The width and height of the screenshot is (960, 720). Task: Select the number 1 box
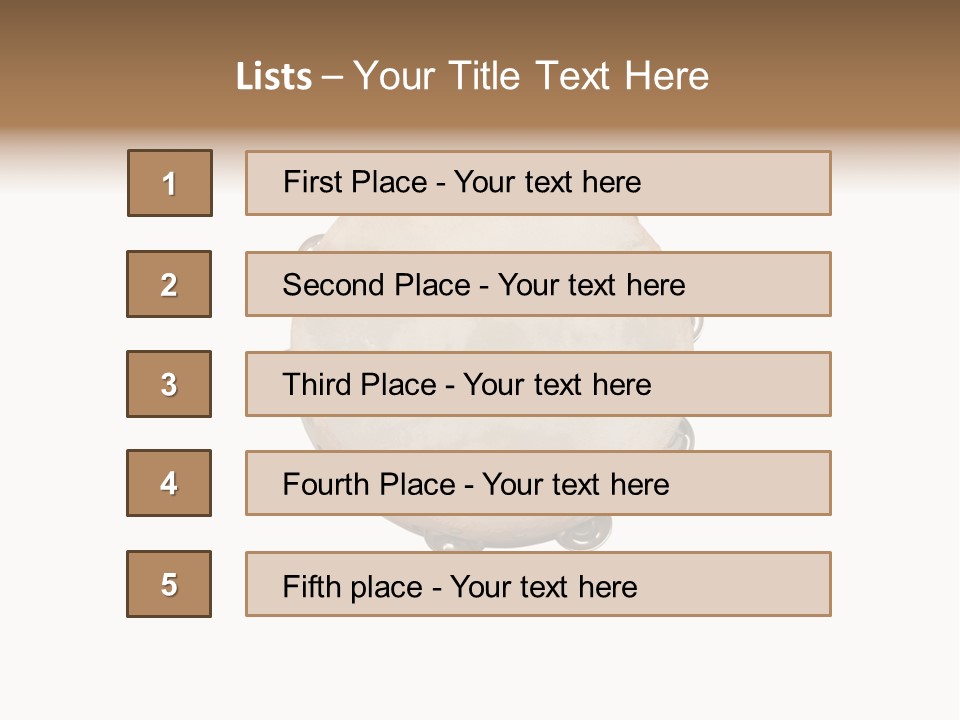pyautogui.click(x=170, y=183)
